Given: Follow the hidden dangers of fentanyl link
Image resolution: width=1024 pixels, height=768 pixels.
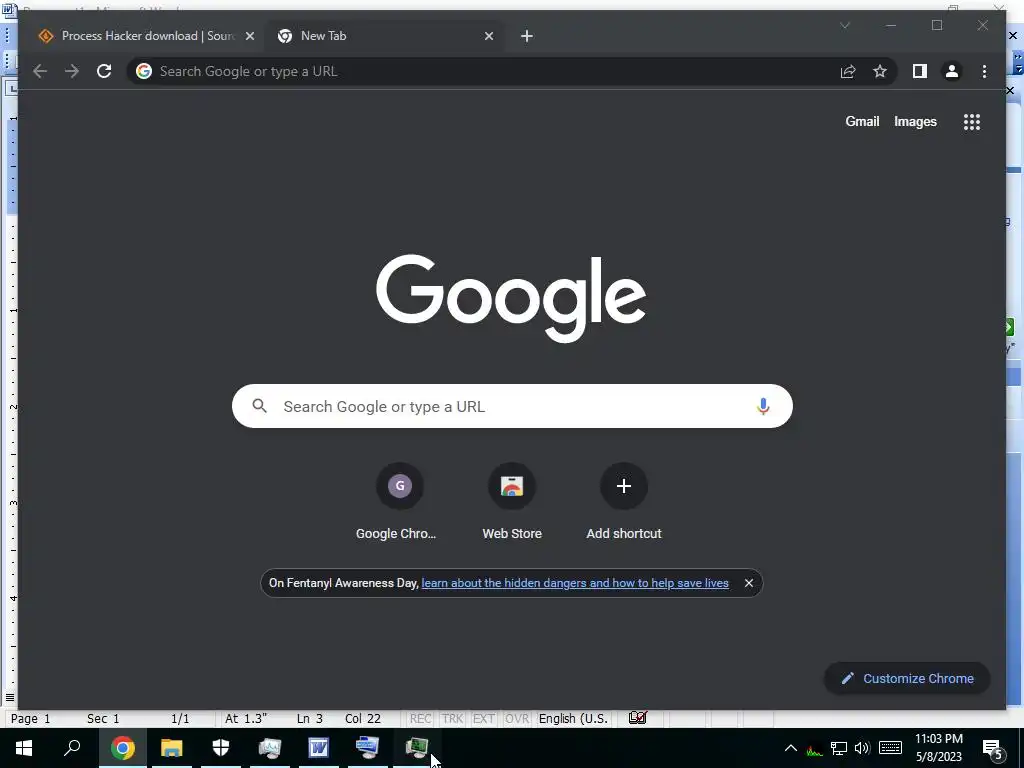Looking at the screenshot, I should [575, 583].
